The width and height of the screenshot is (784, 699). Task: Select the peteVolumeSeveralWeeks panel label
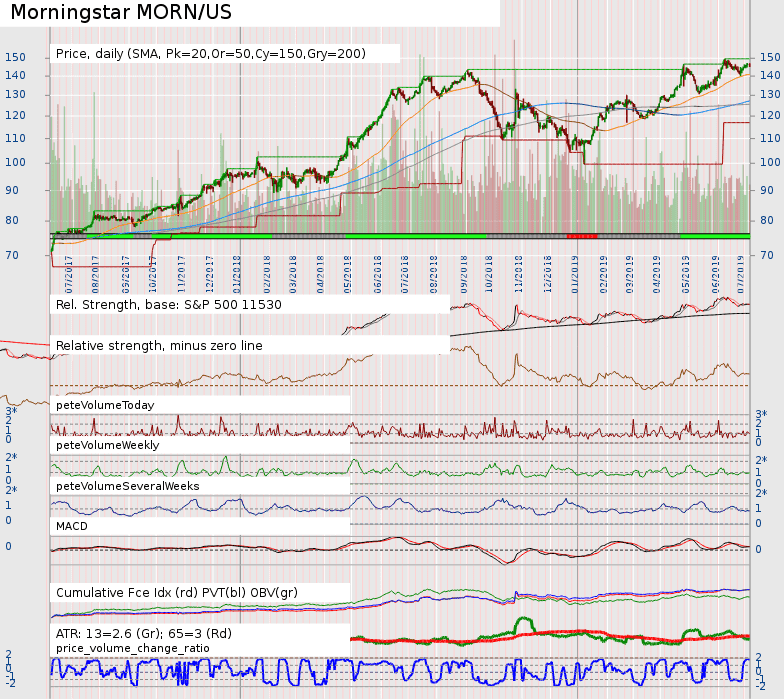(128, 486)
